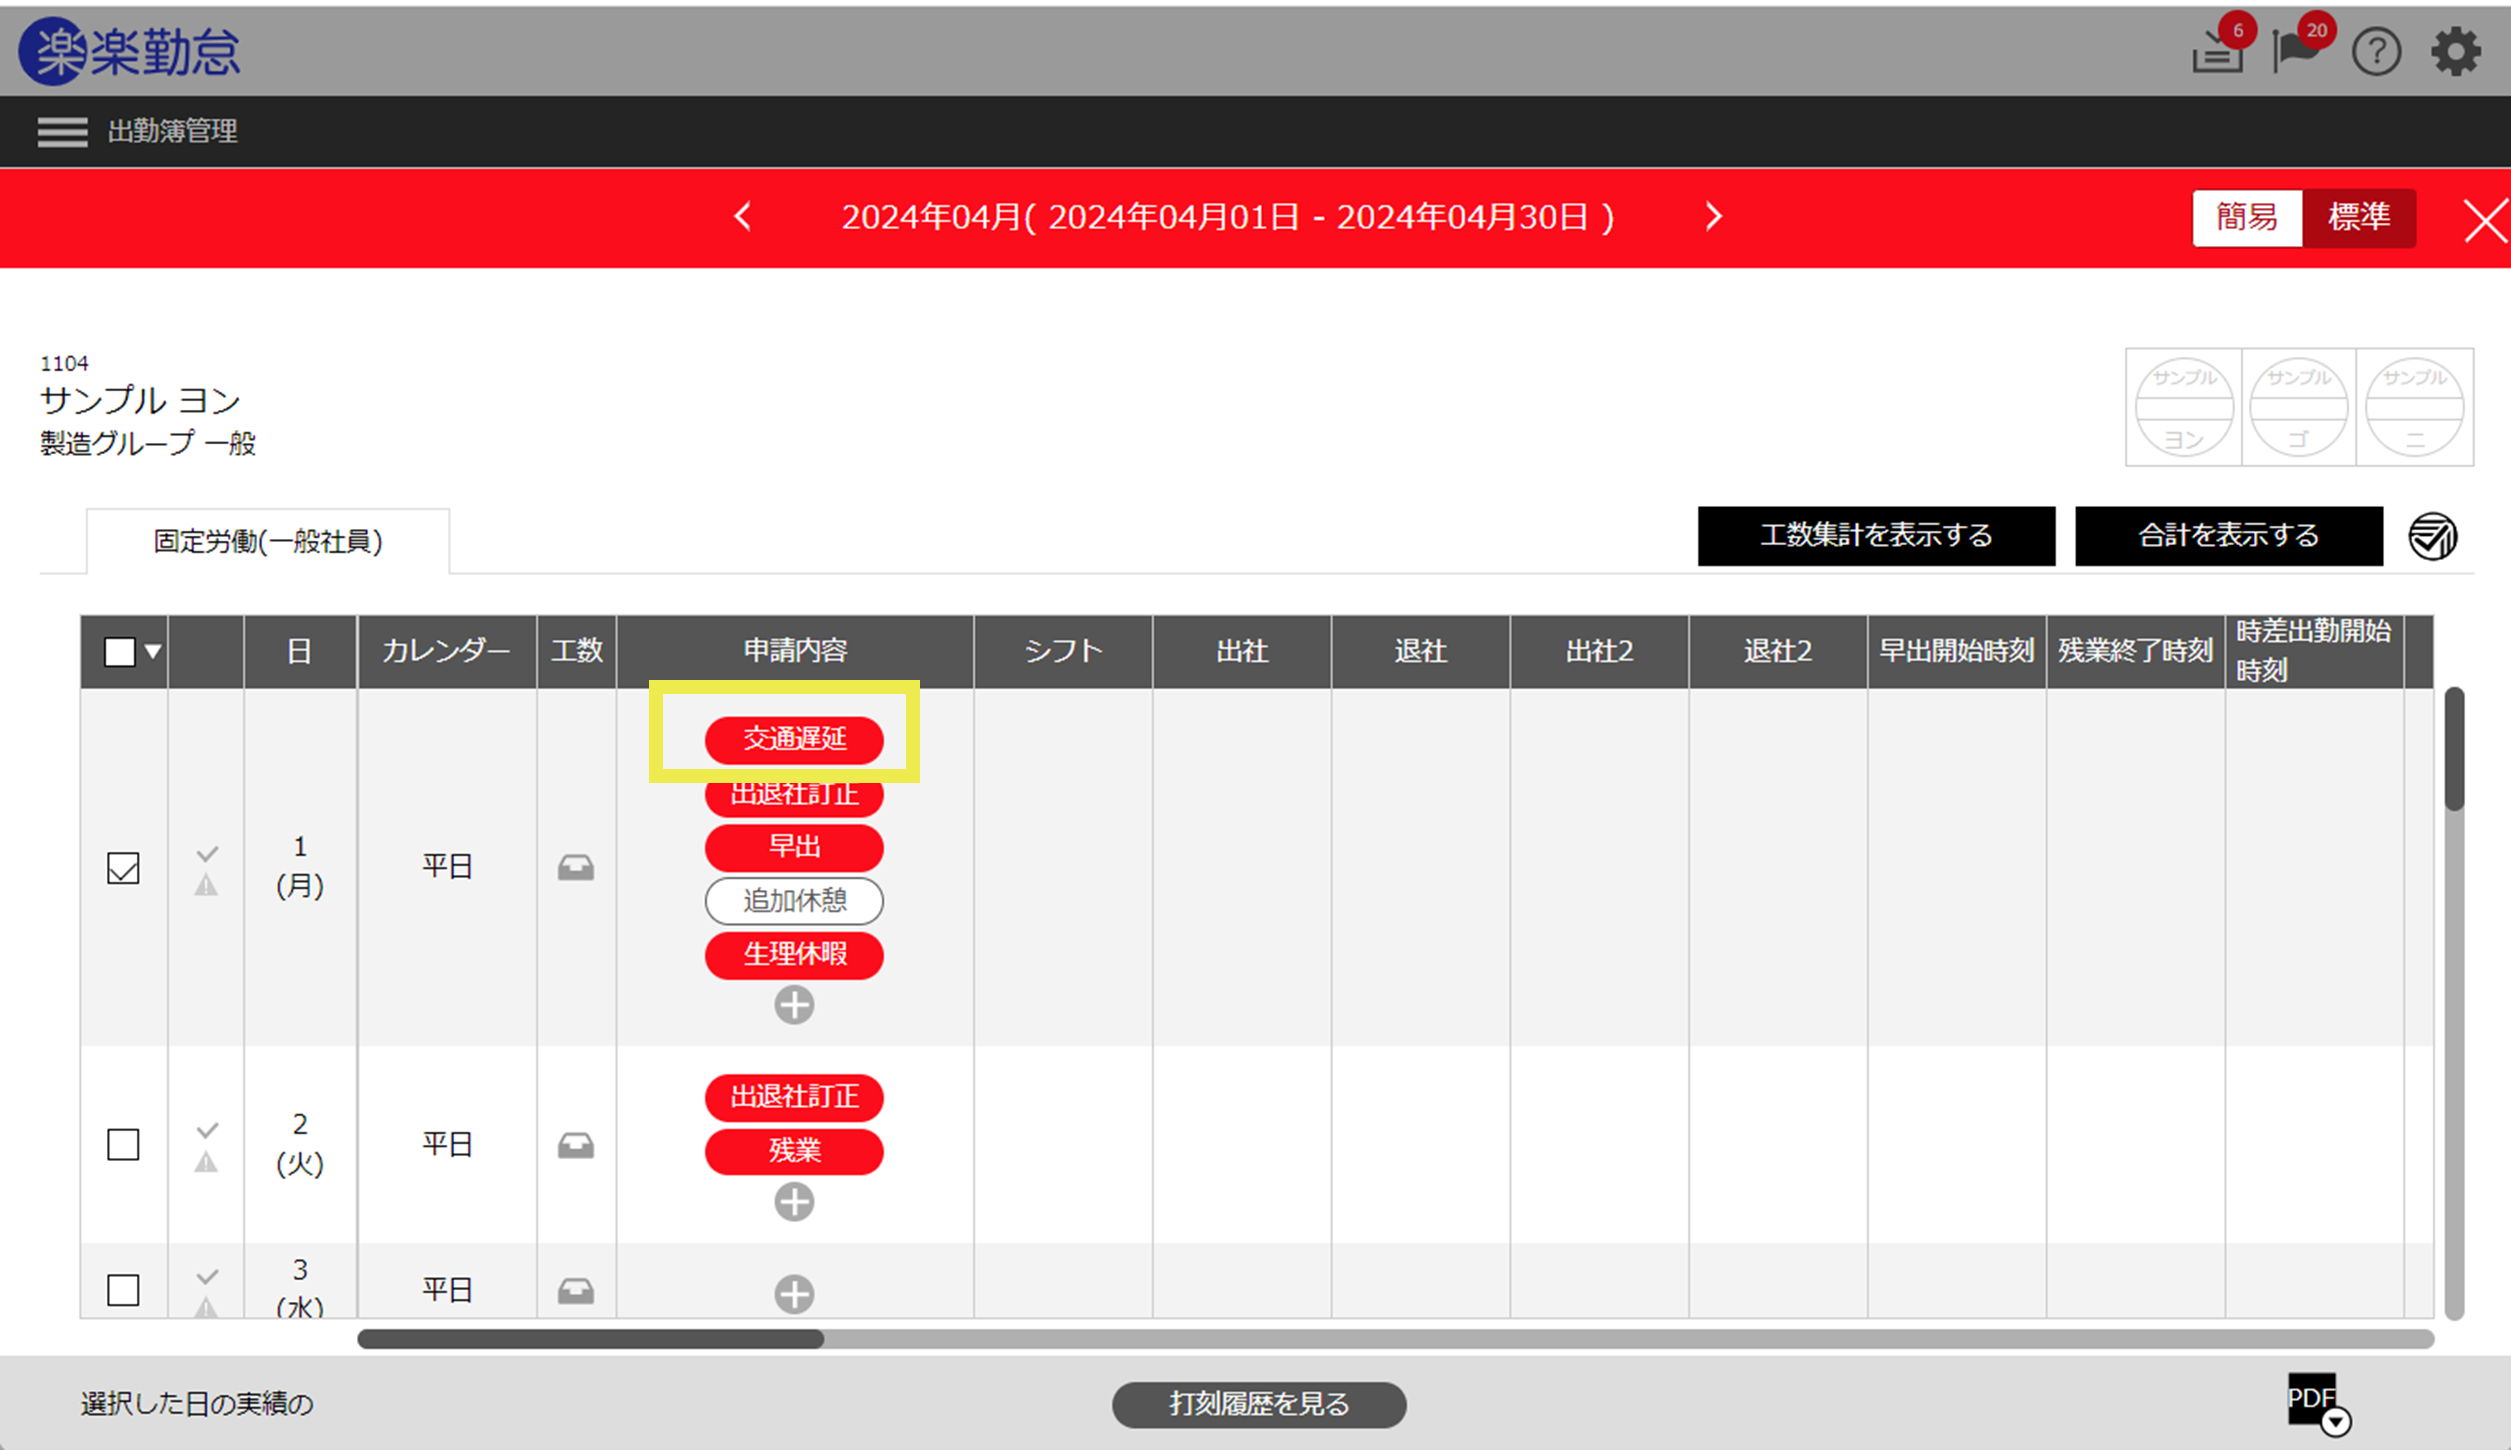
Task: Click the employee name サンプル ヨン
Action: click(141, 401)
